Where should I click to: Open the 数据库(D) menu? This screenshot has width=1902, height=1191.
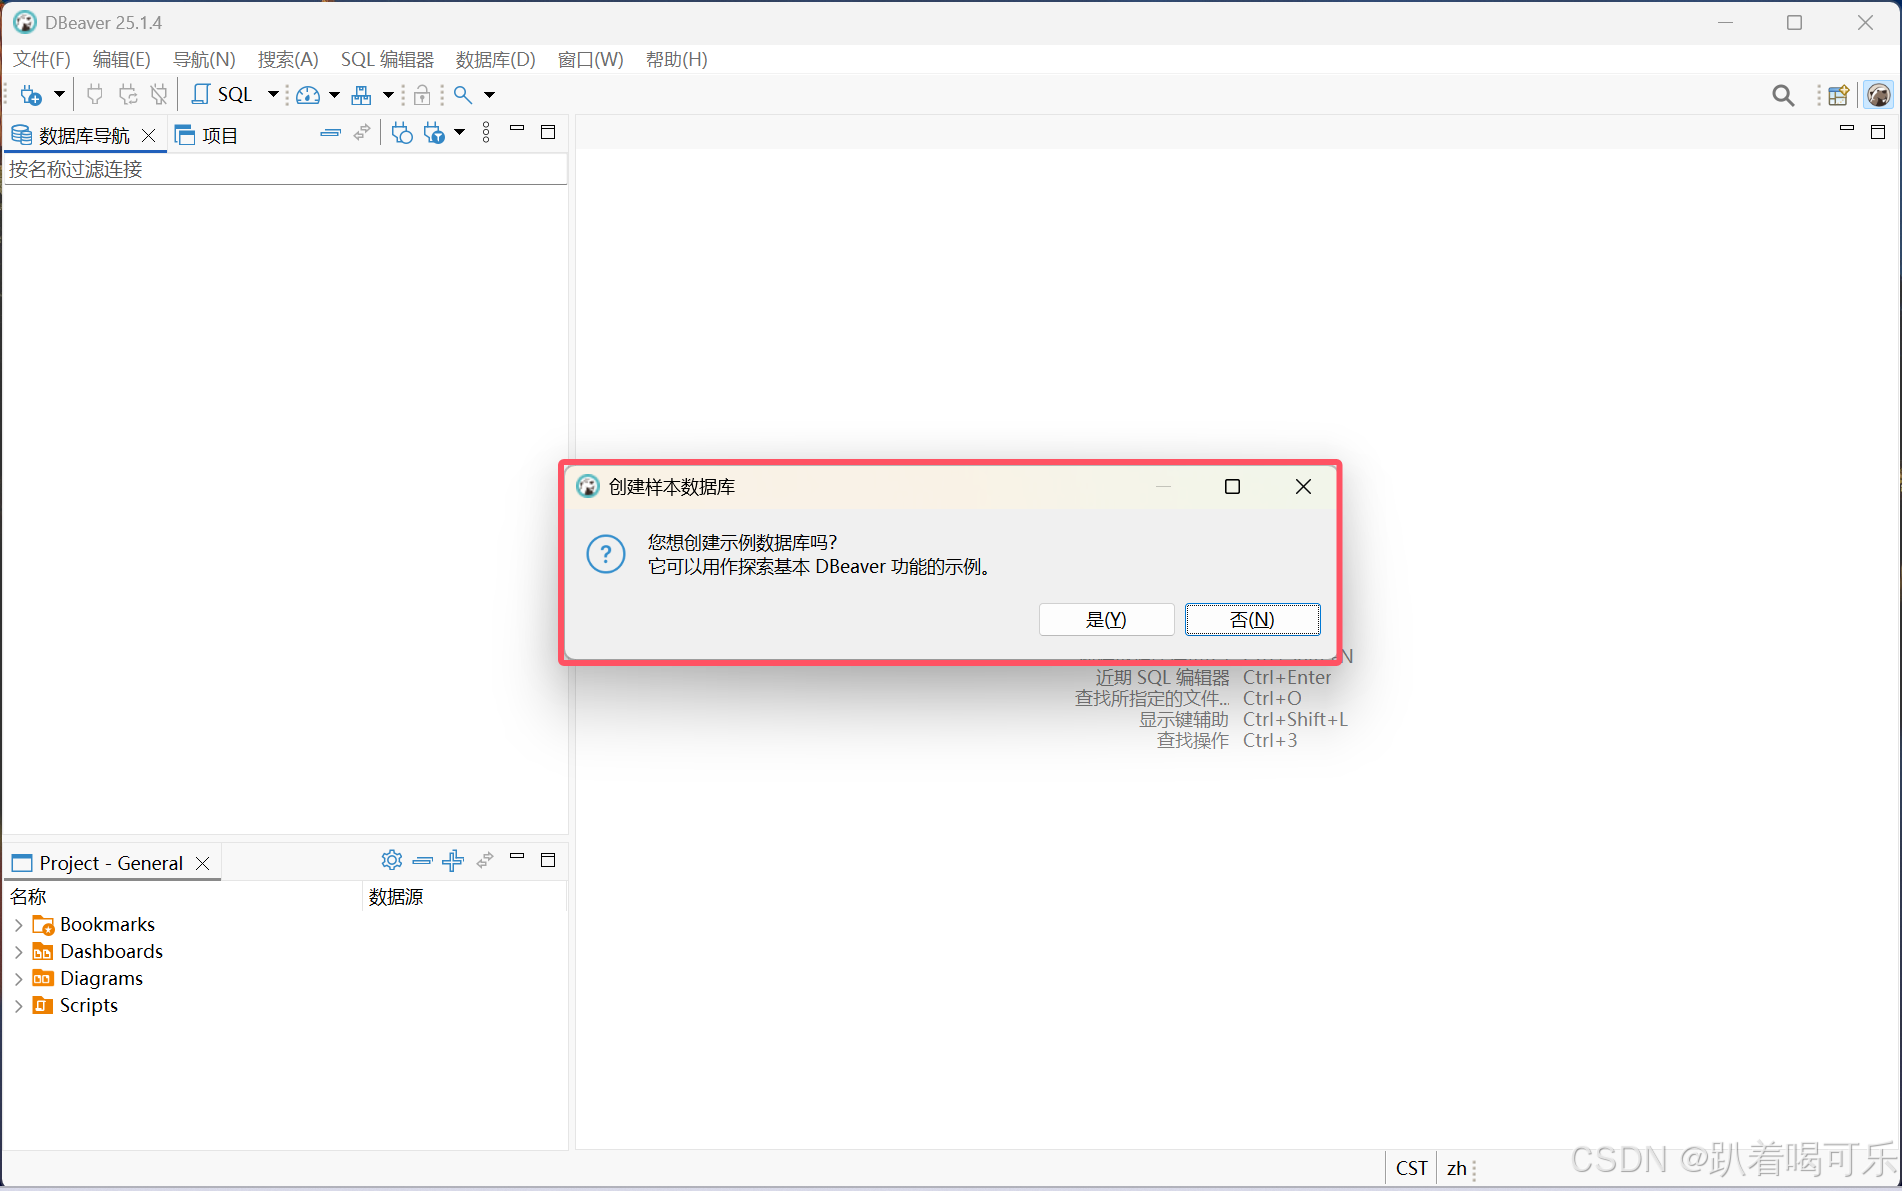pos(494,59)
